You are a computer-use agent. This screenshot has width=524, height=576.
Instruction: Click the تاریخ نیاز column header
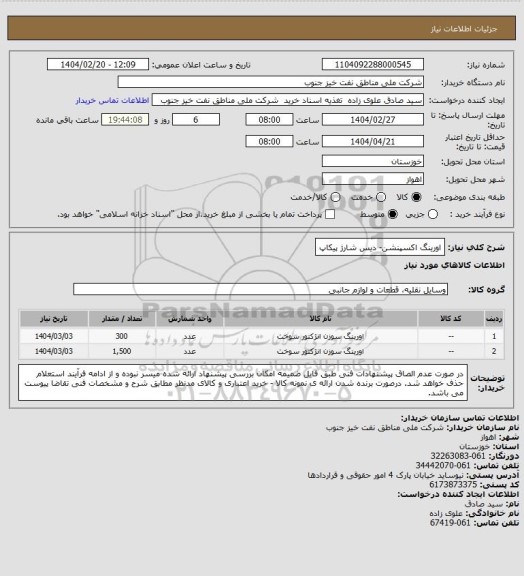point(54,319)
